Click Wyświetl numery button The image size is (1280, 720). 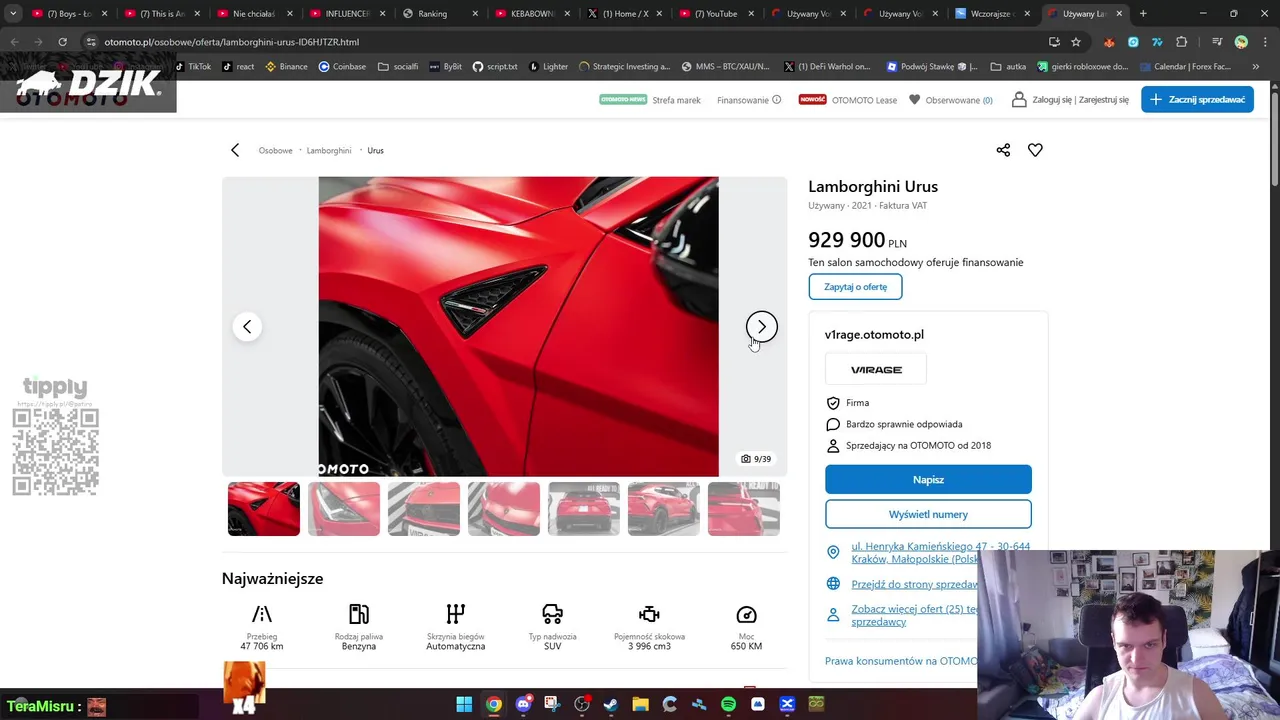pyautogui.click(x=928, y=514)
